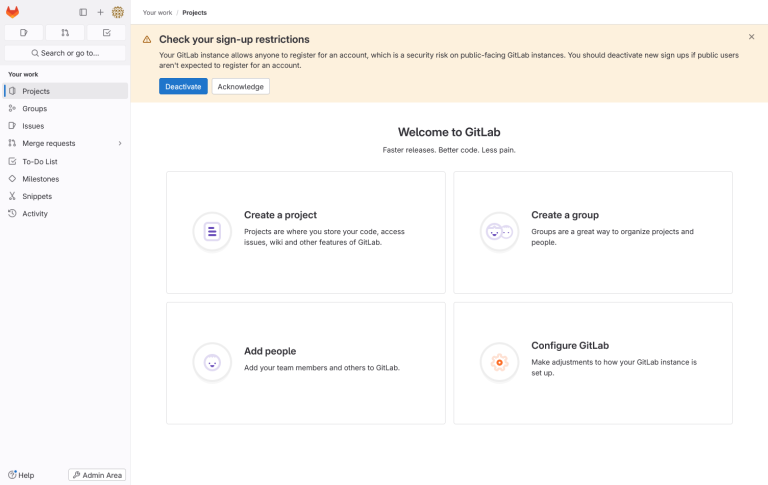Click the Deactivate sign-ups button
768x485 pixels.
pyautogui.click(x=183, y=87)
